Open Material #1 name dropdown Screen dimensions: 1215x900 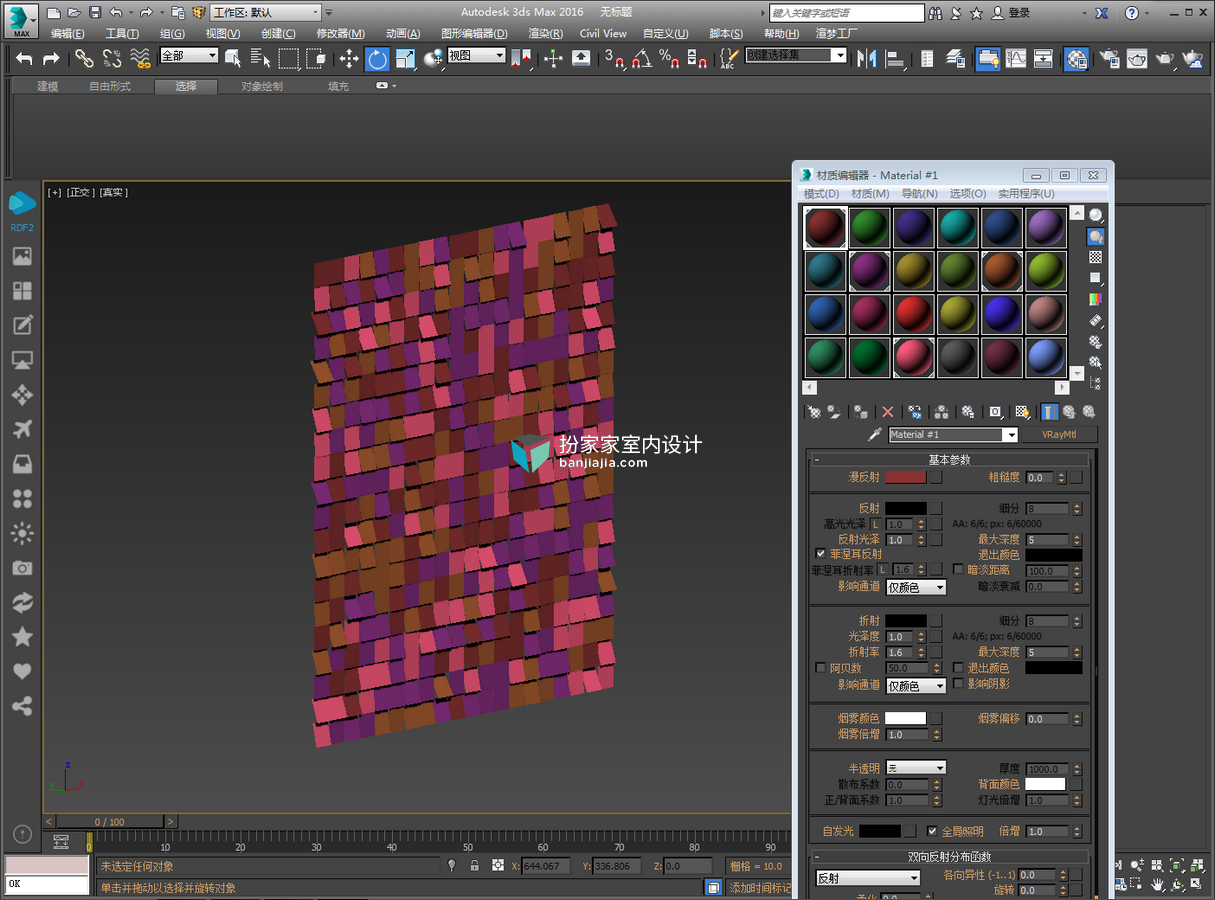pos(1011,435)
